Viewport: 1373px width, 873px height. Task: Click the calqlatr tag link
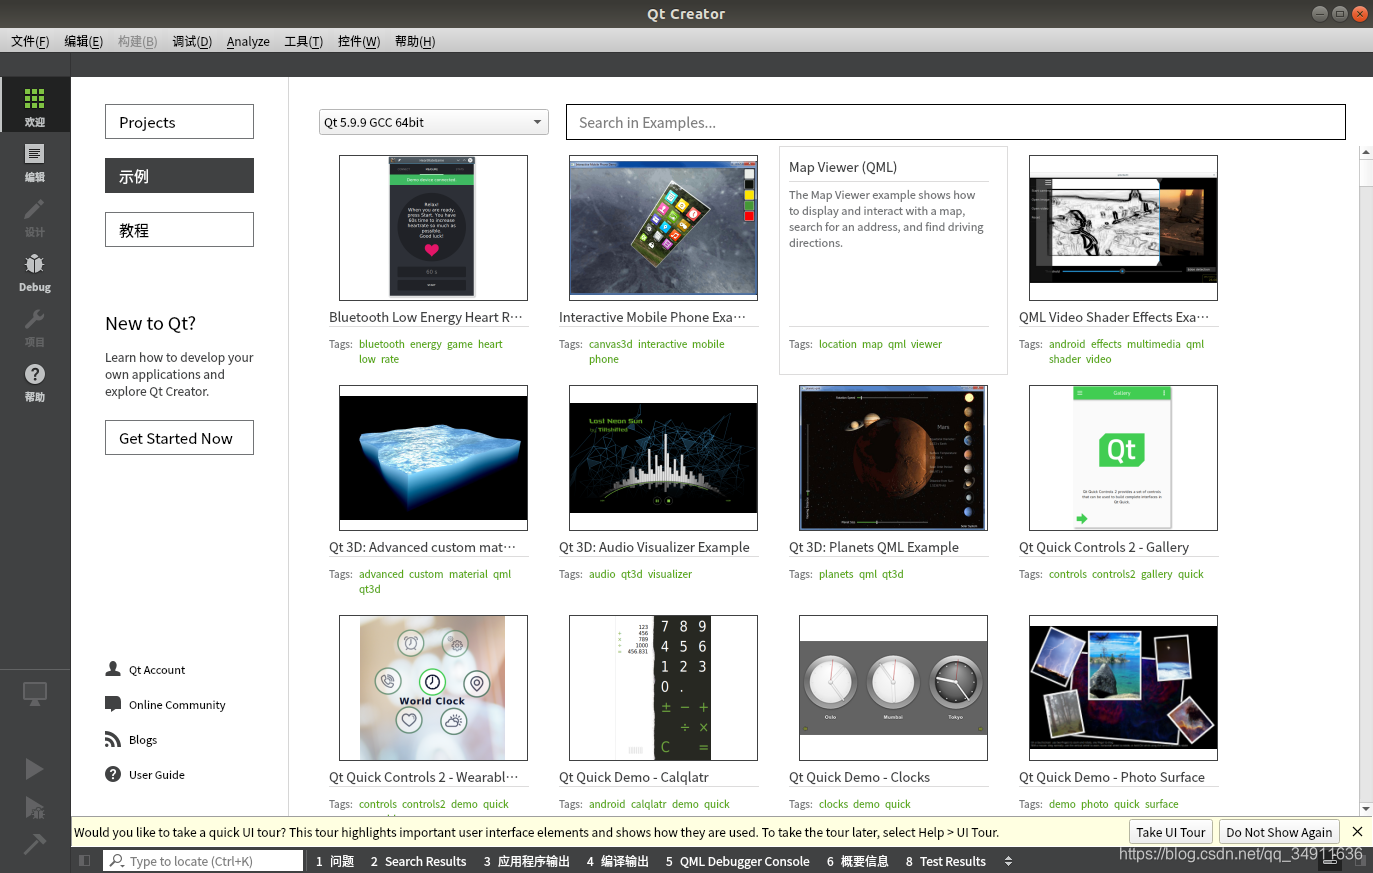tap(648, 804)
